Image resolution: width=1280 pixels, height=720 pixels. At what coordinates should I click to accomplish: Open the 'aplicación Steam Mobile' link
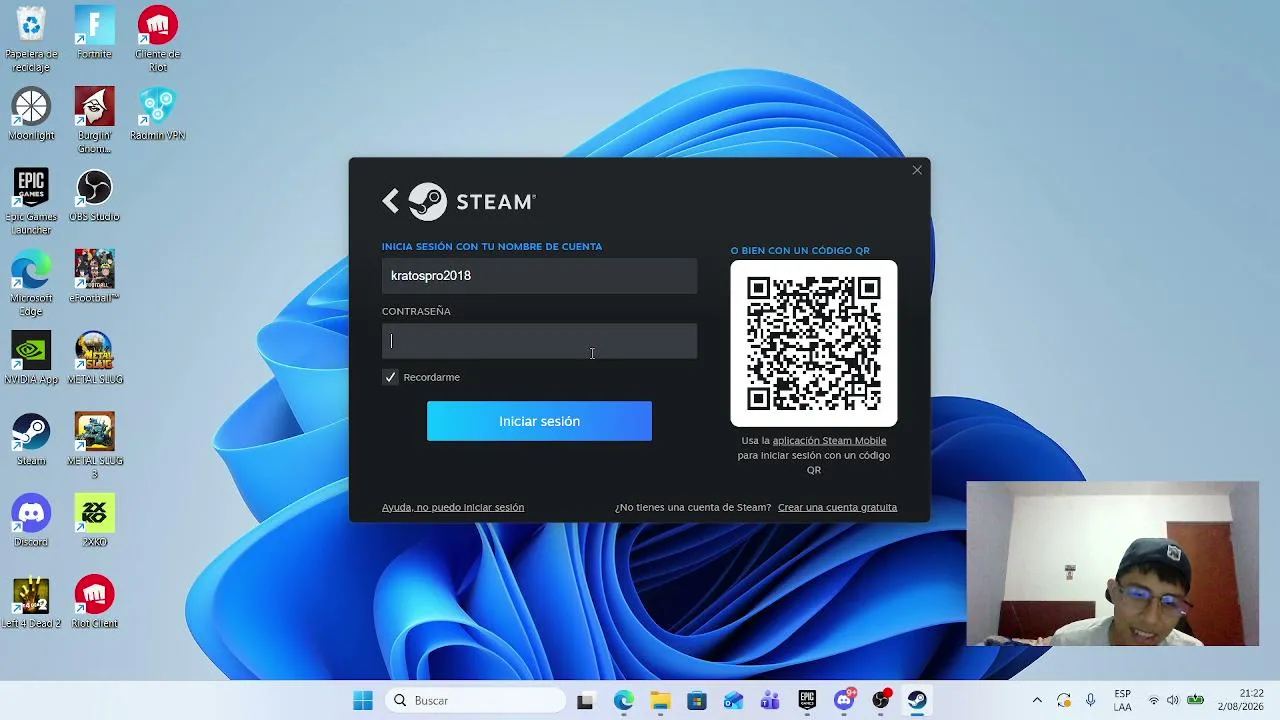click(x=829, y=441)
